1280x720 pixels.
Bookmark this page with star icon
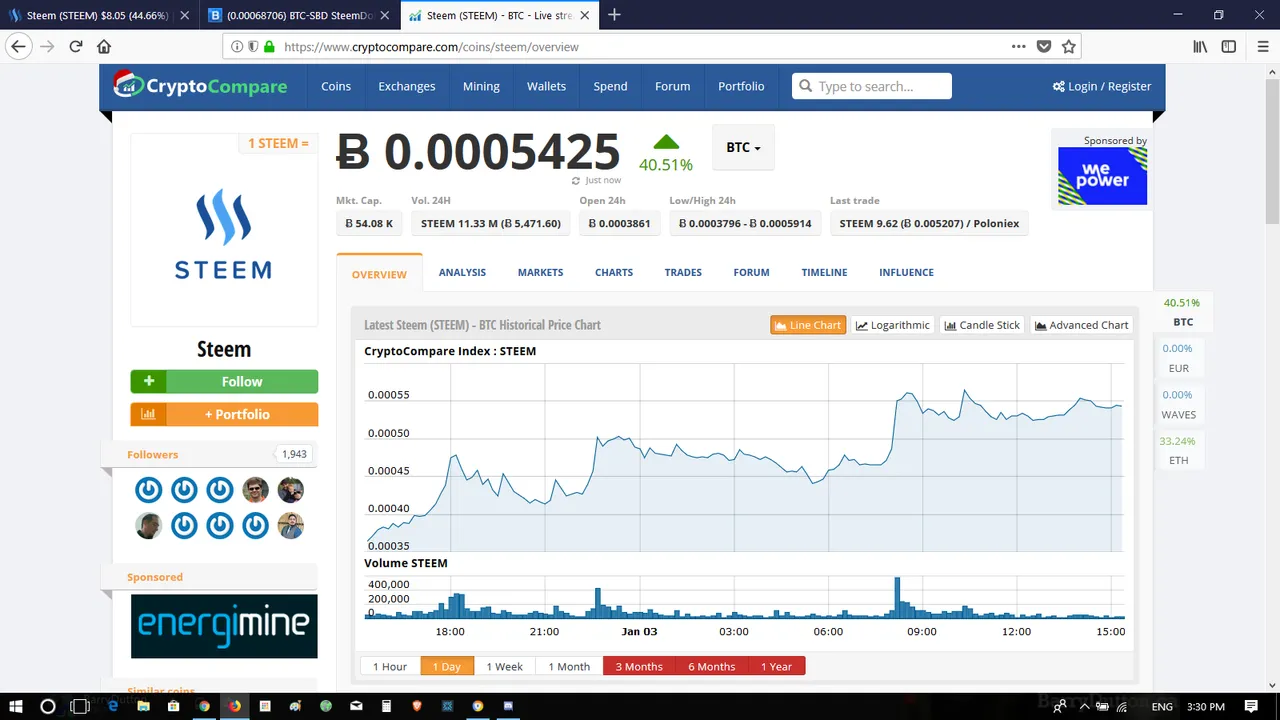point(1068,46)
